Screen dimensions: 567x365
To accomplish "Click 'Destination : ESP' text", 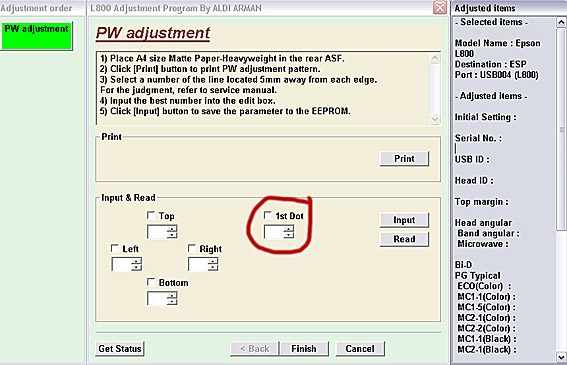I will click(490, 64).
